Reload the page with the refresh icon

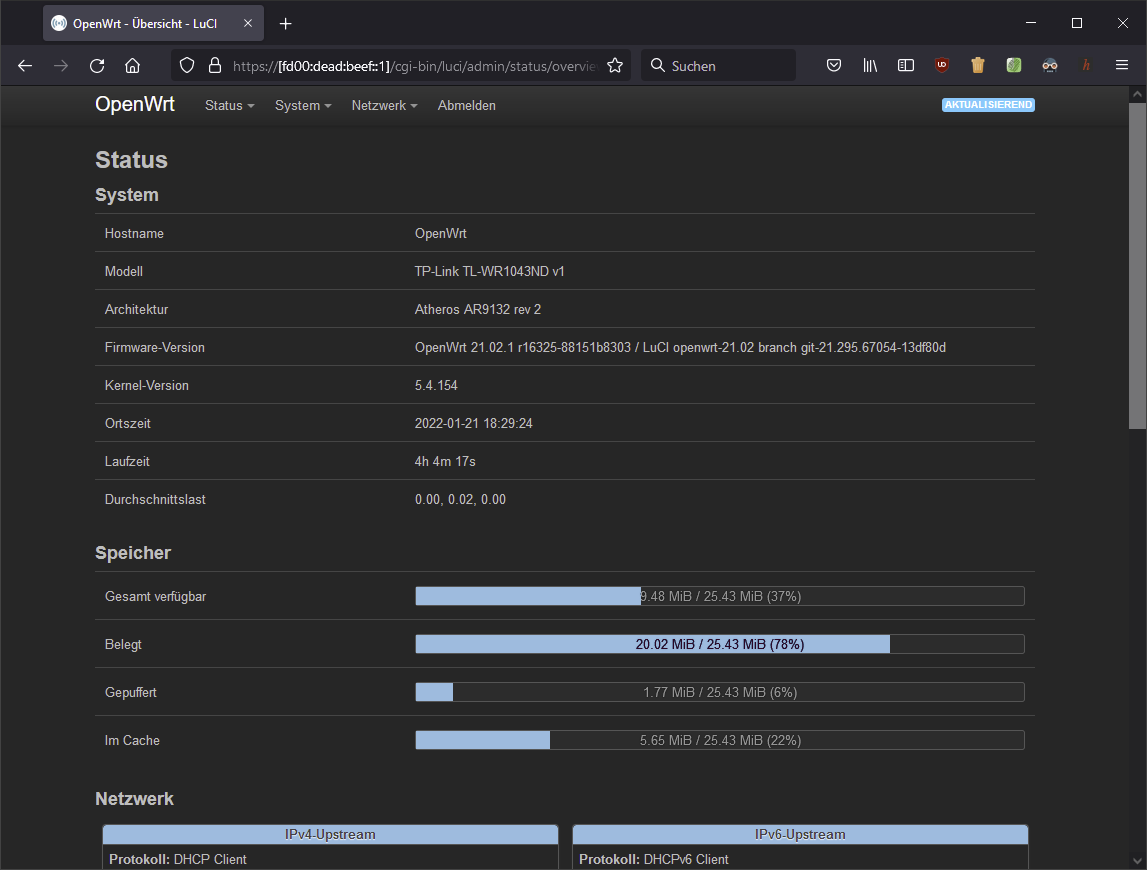click(x=97, y=66)
